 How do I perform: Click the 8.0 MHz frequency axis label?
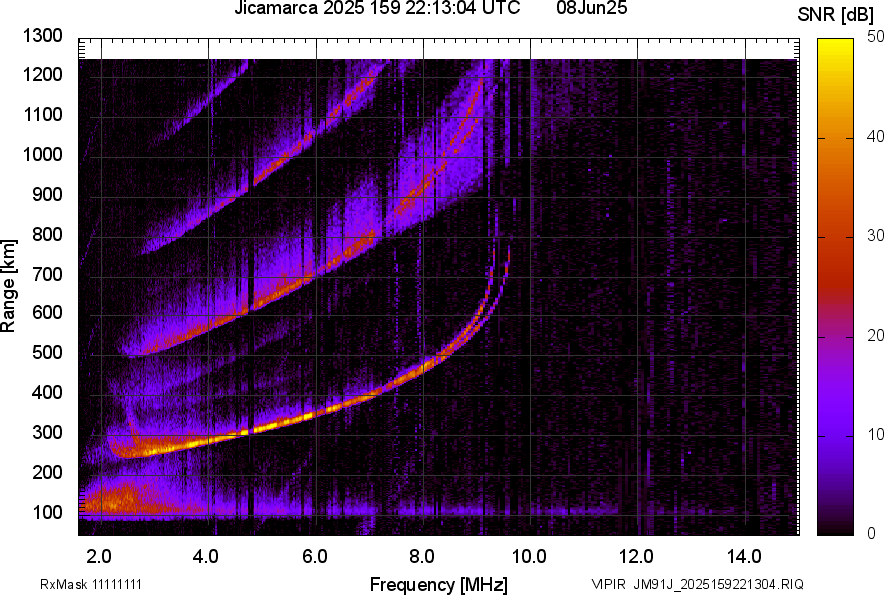tap(422, 557)
